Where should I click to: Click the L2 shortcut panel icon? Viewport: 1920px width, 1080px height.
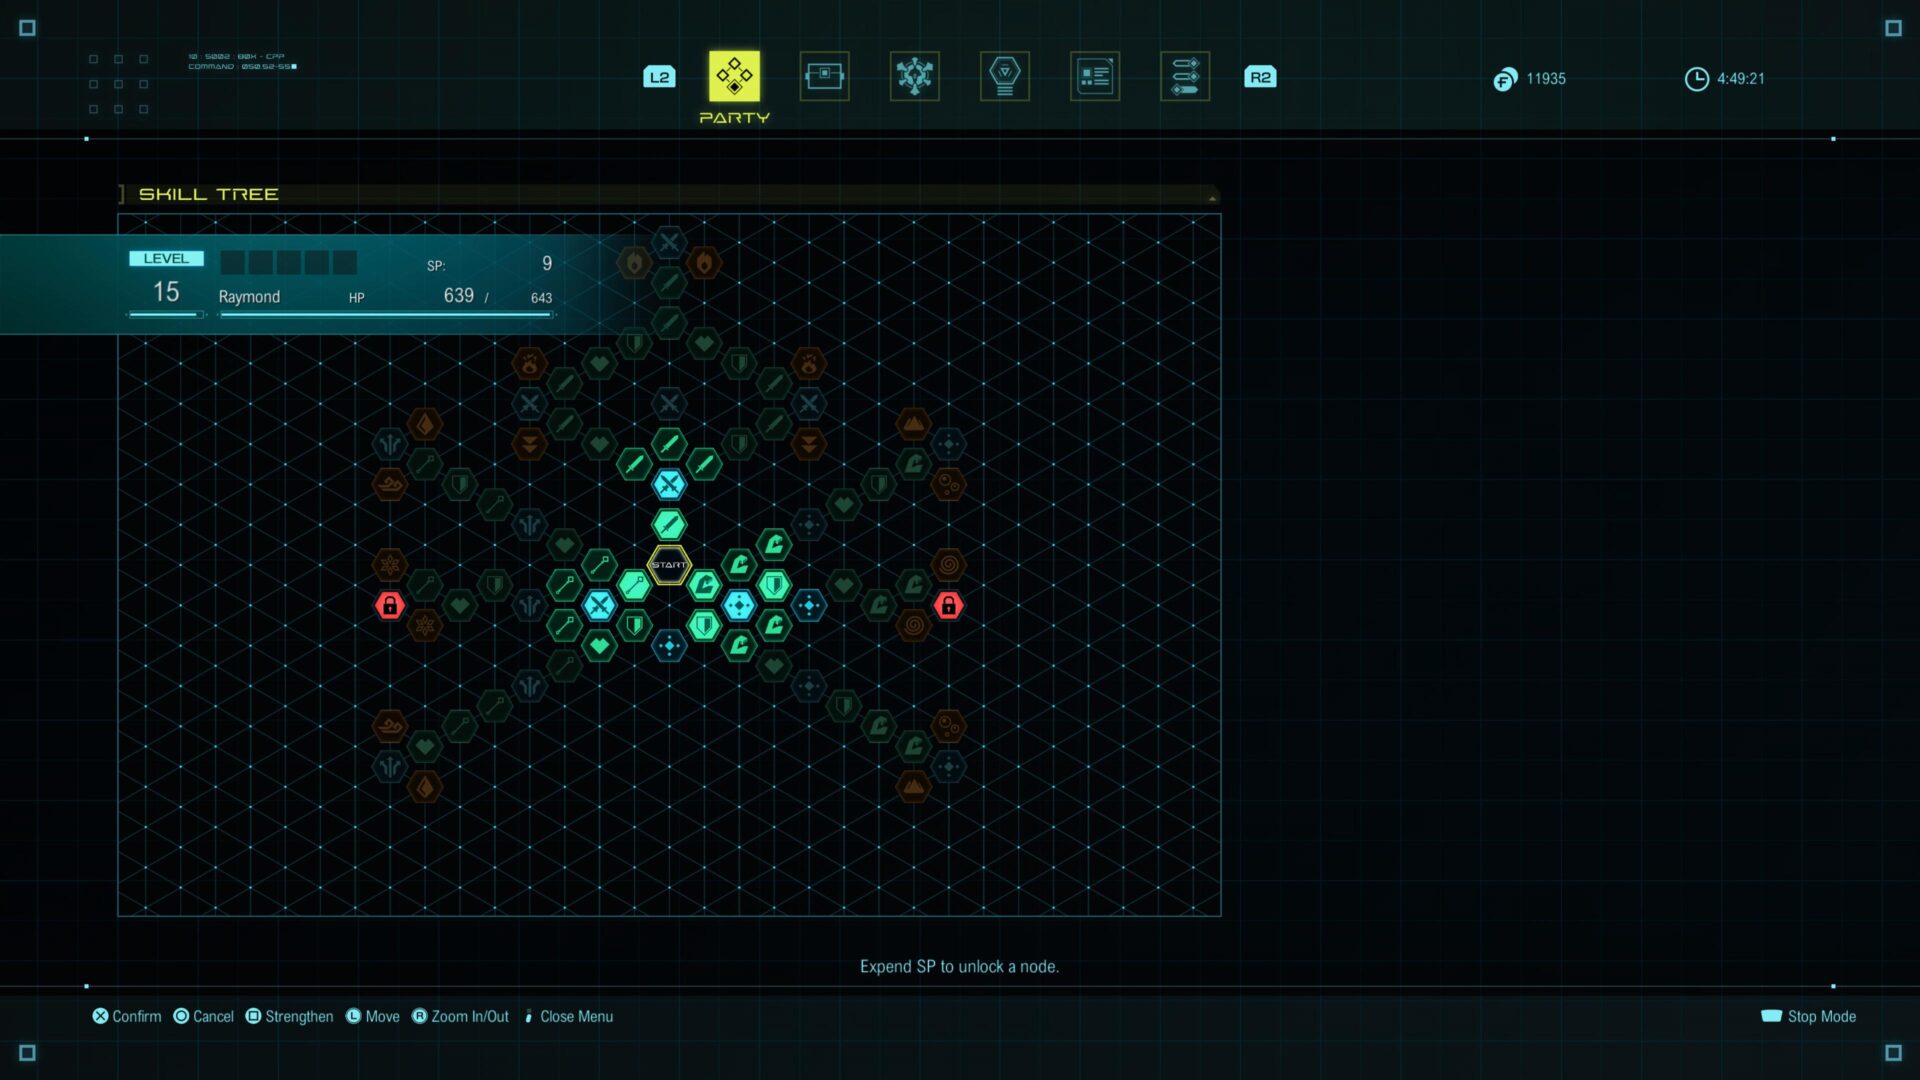click(x=659, y=76)
